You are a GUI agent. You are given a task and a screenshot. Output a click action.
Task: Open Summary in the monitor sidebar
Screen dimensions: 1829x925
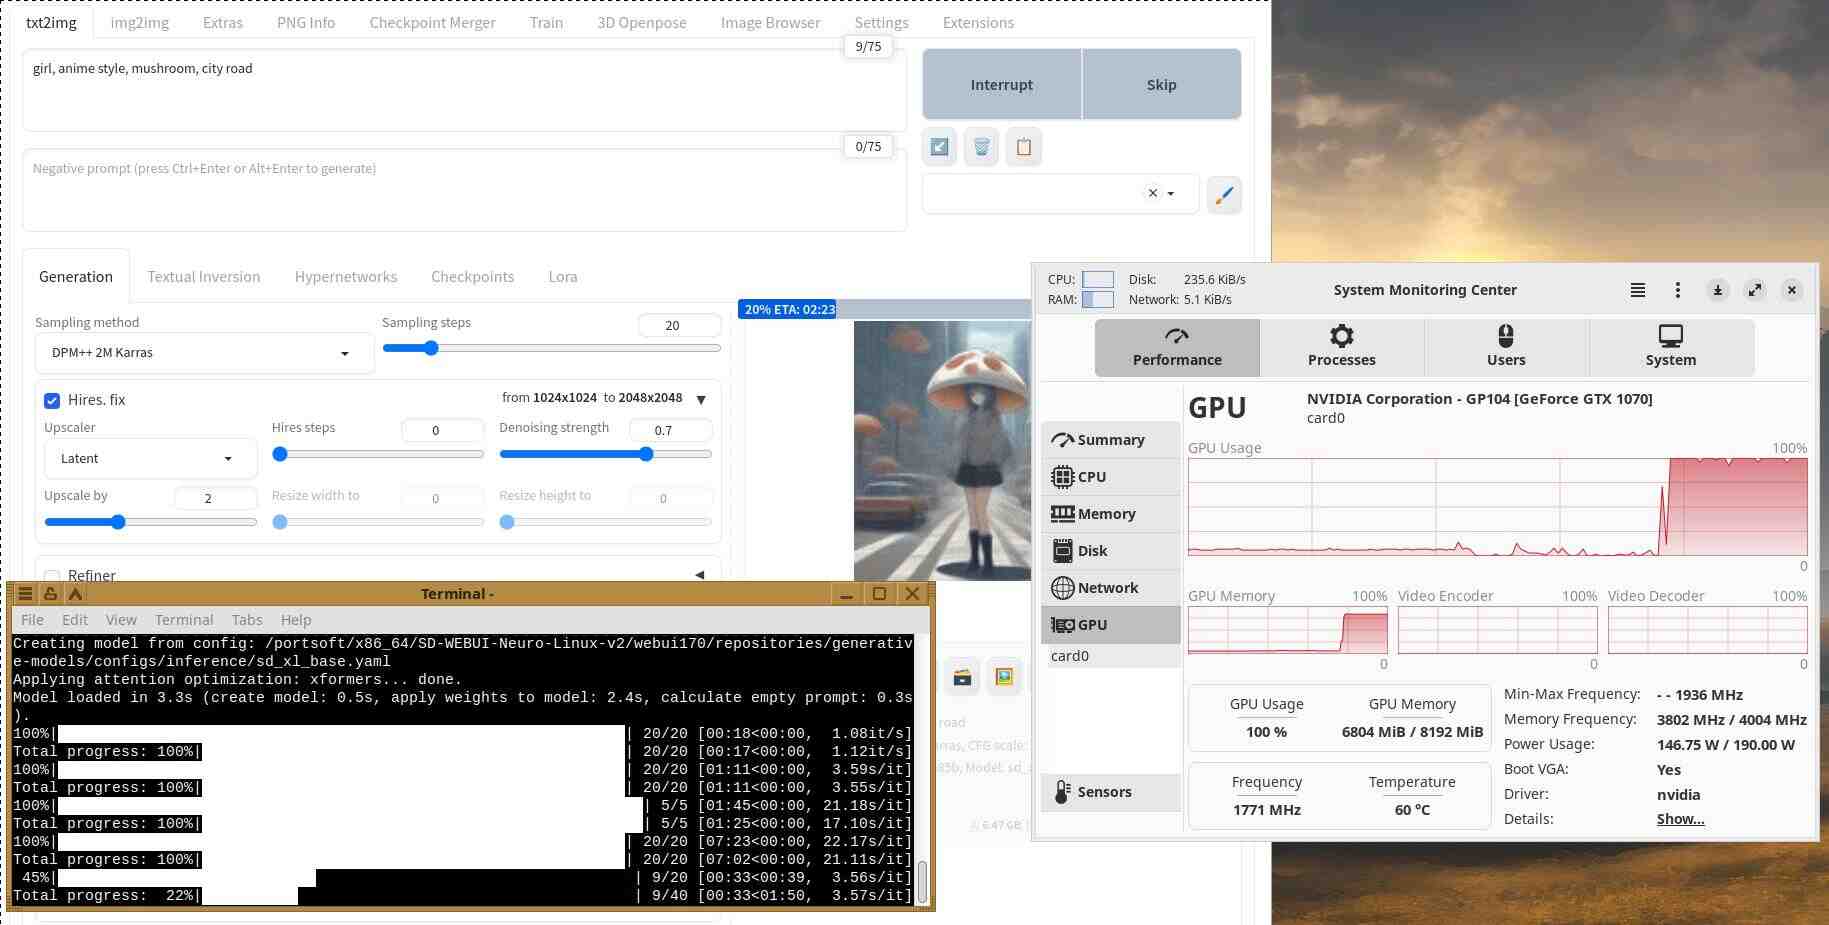(1110, 440)
